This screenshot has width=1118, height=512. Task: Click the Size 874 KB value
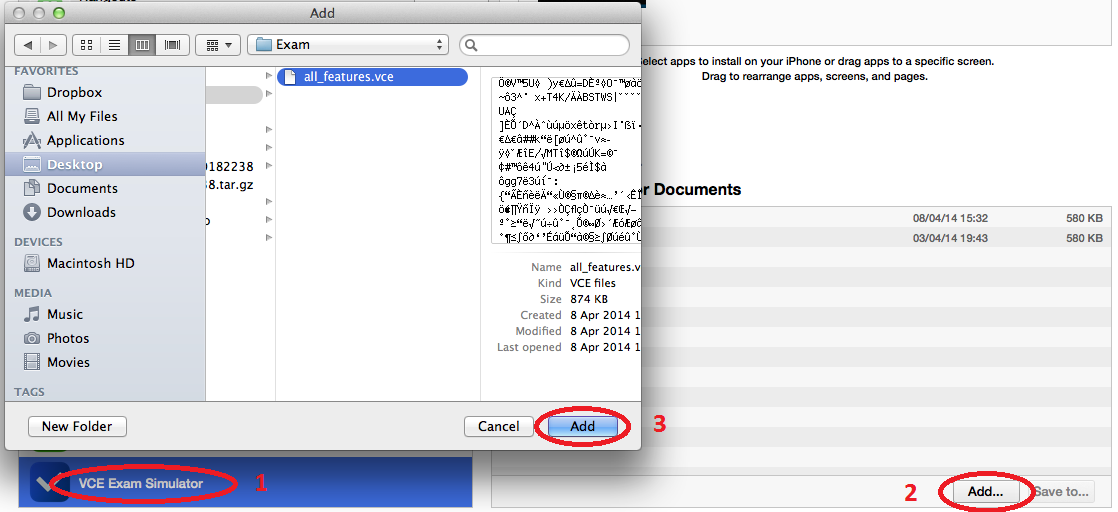[589, 299]
